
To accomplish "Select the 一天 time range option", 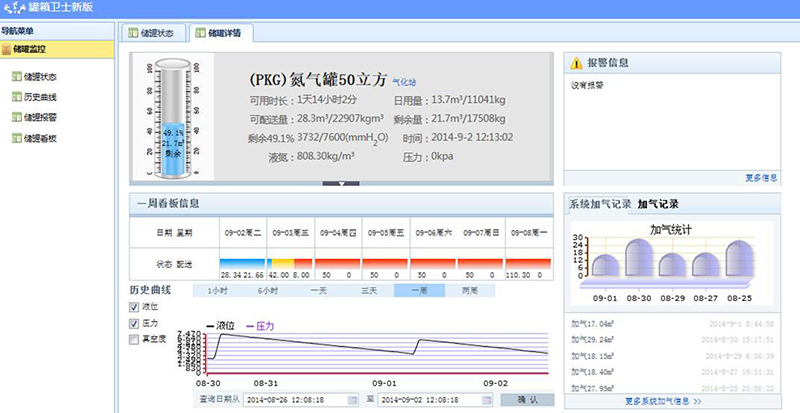I will click(318, 290).
